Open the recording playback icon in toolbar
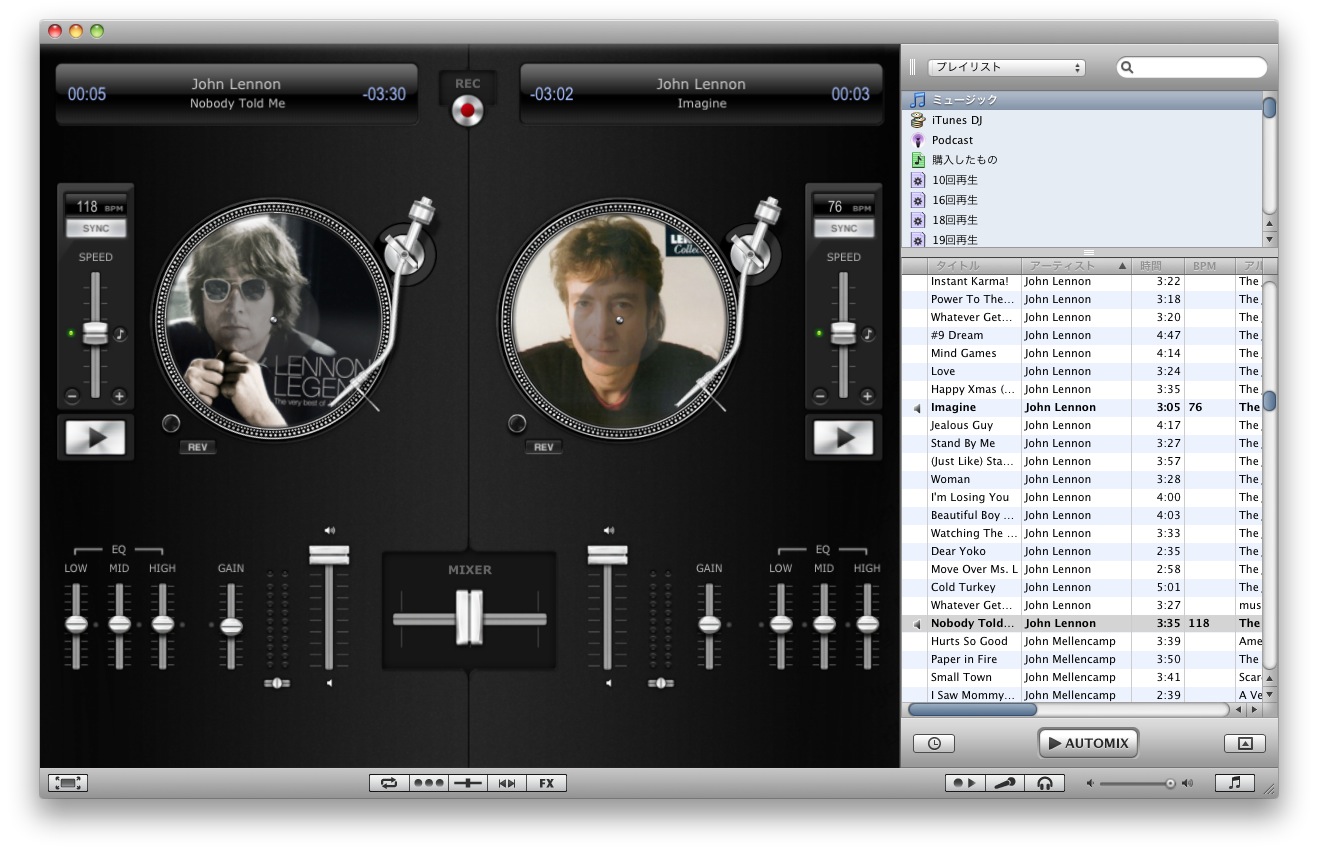The image size is (1318, 858). click(965, 783)
